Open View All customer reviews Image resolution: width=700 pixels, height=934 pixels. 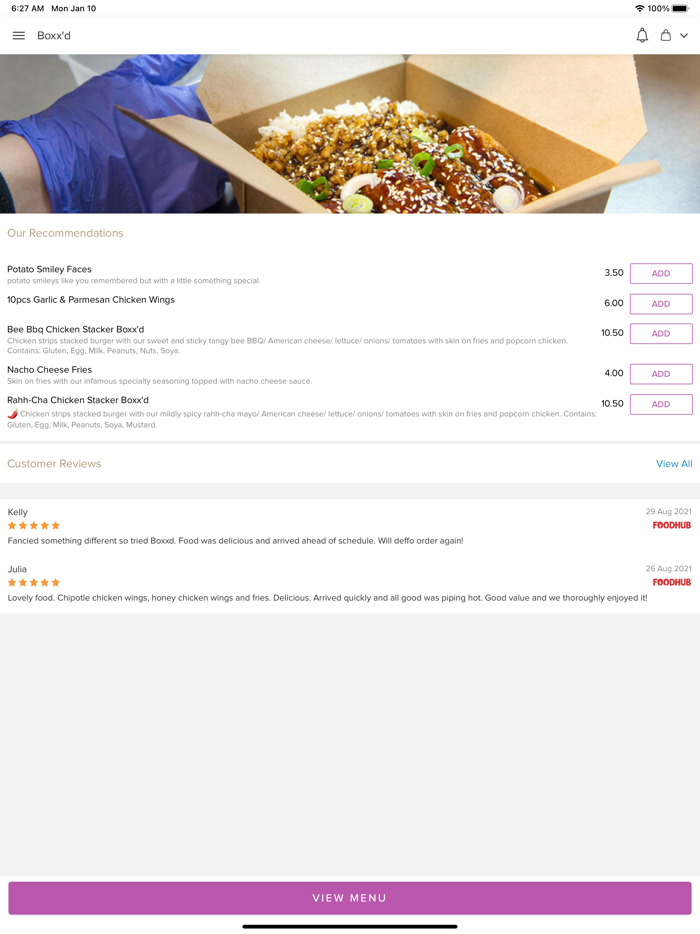coord(674,464)
